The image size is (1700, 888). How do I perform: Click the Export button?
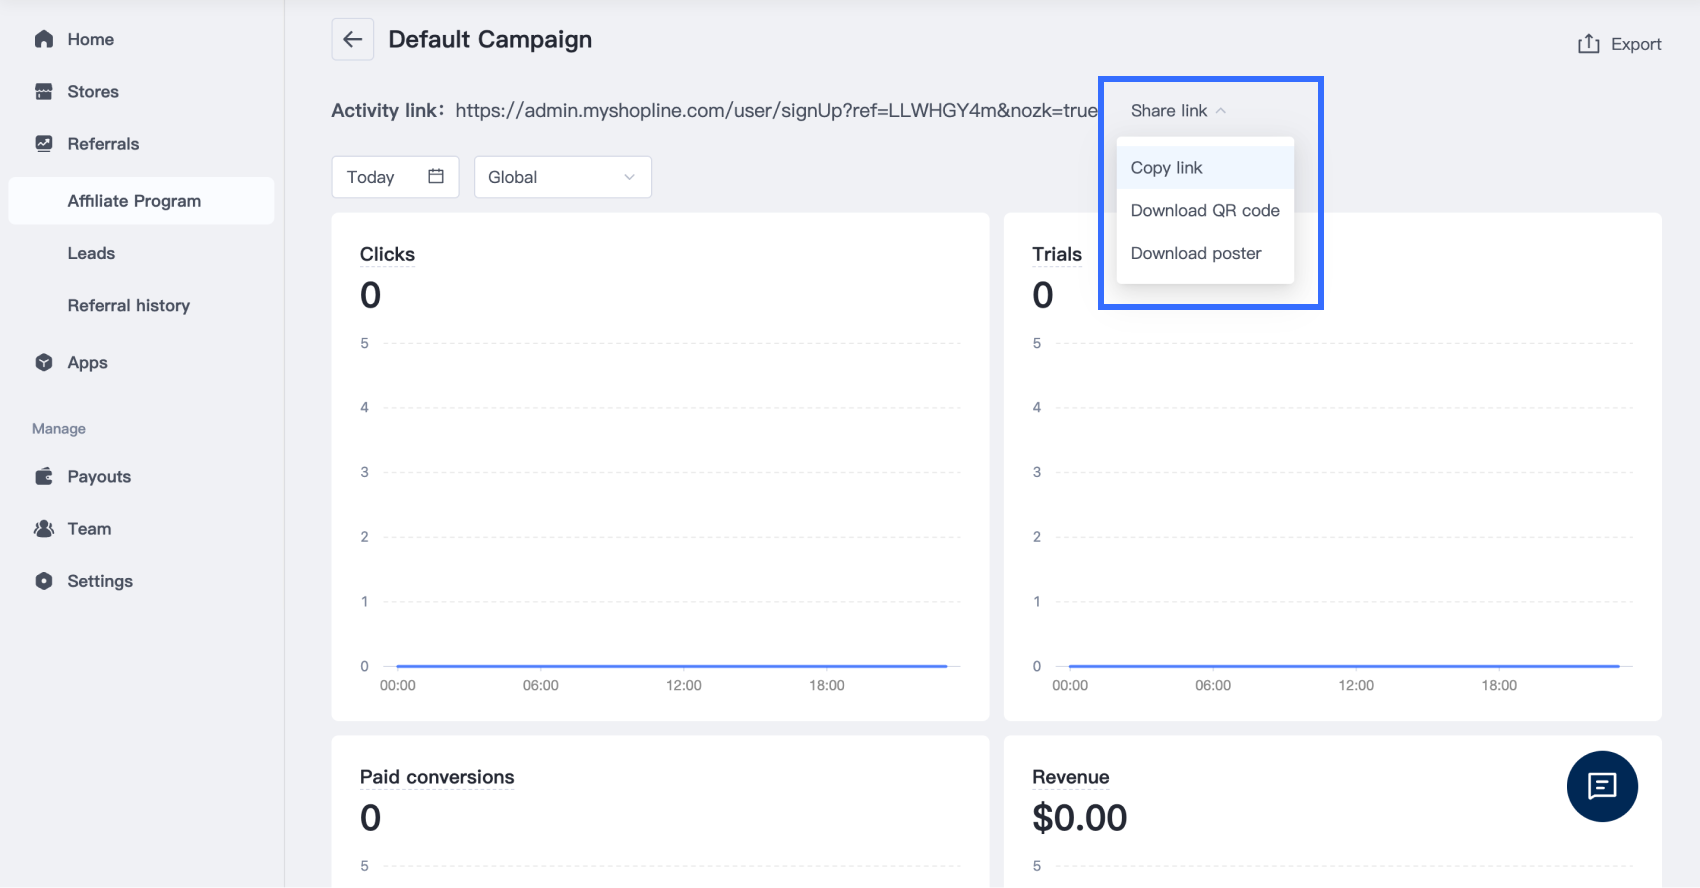point(1619,44)
